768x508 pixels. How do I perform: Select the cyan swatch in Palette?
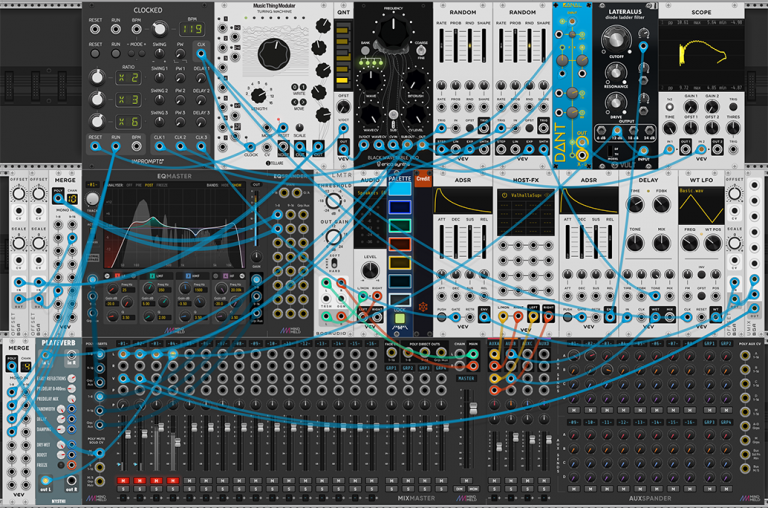pos(400,189)
